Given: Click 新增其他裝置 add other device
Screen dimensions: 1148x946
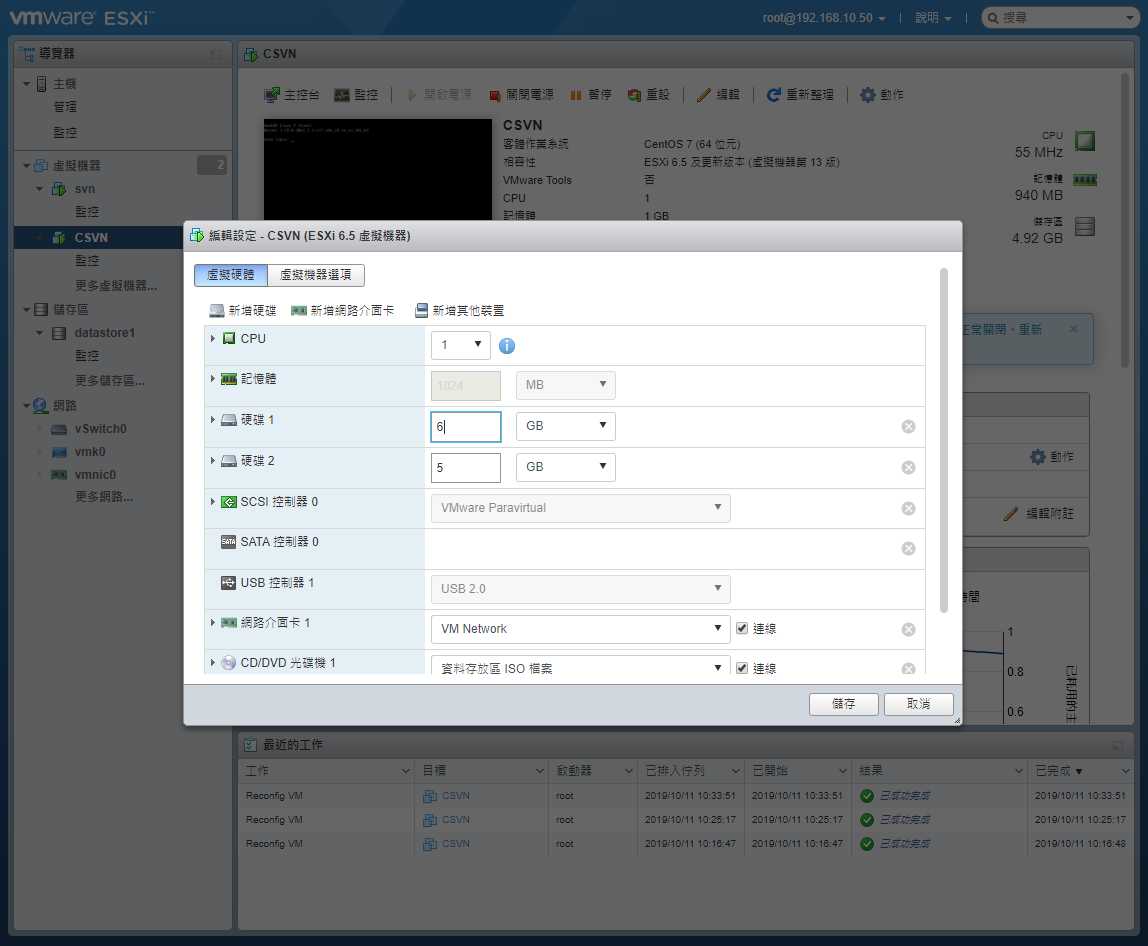Looking at the screenshot, I should pyautogui.click(x=459, y=310).
